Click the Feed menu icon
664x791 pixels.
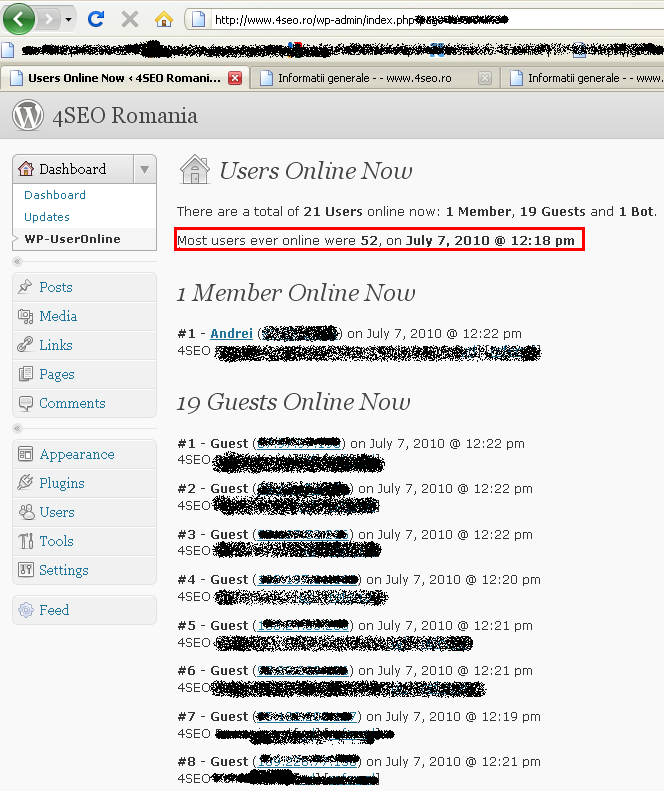[26, 610]
